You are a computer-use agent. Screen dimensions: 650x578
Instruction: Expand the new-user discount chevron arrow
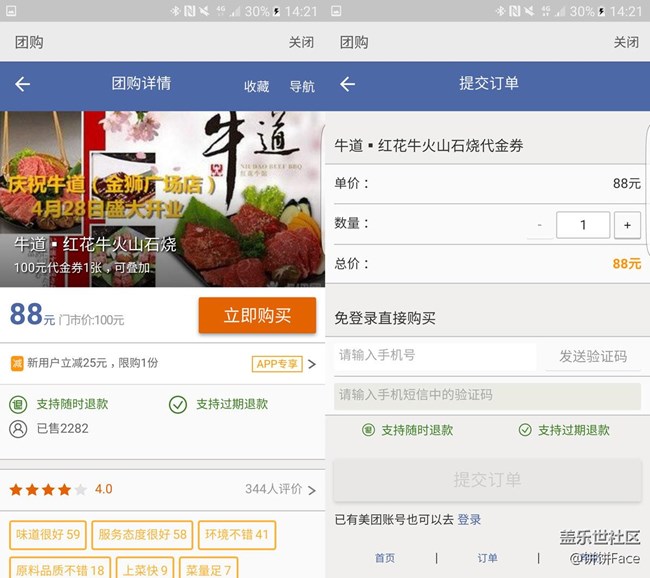pyautogui.click(x=311, y=364)
